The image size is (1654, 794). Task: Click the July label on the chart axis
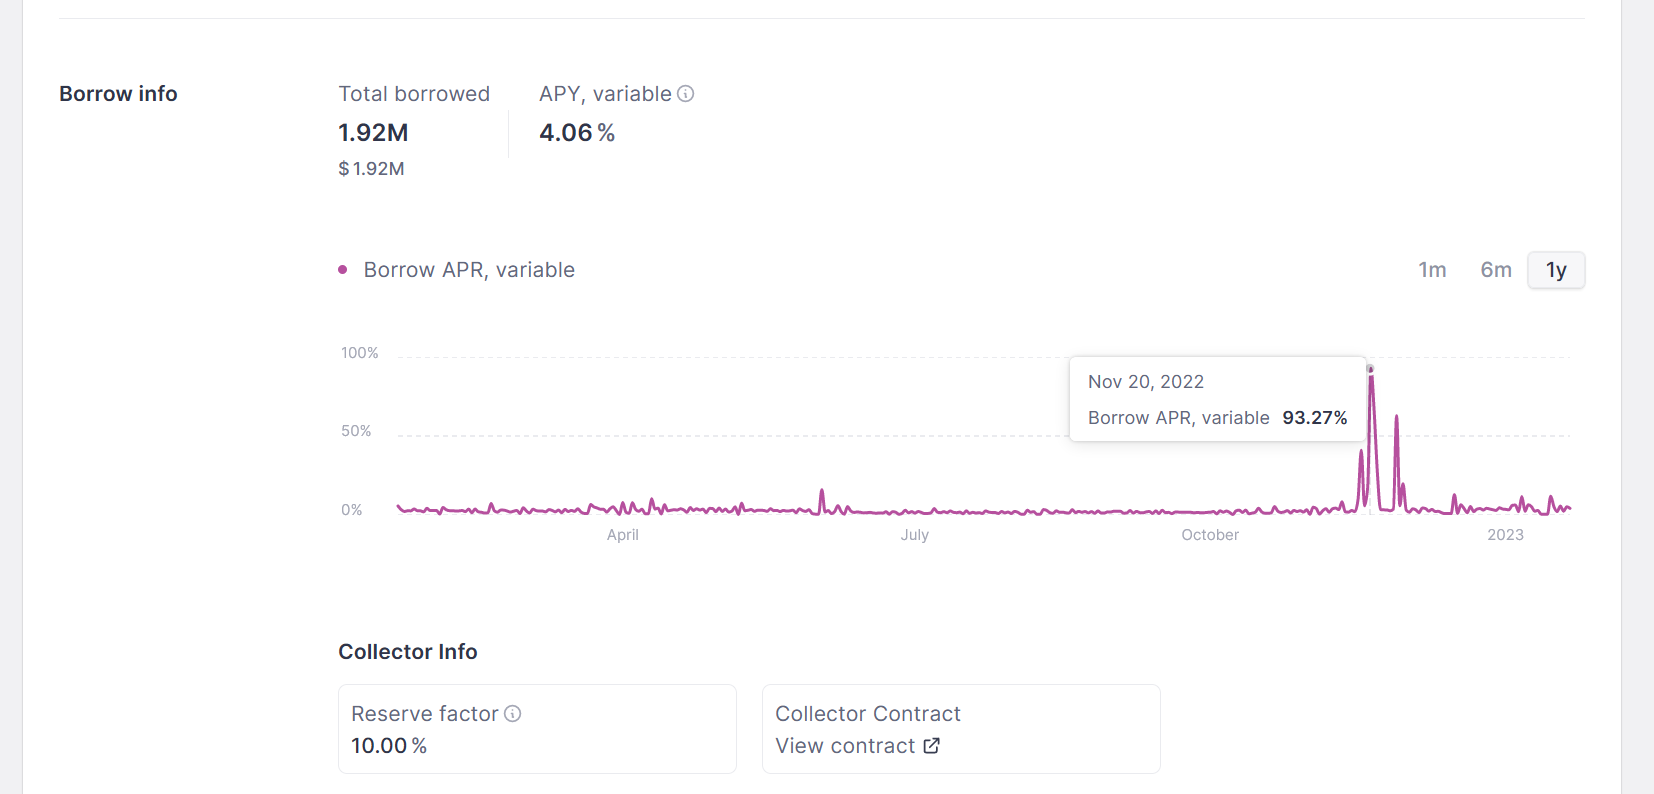pos(914,535)
